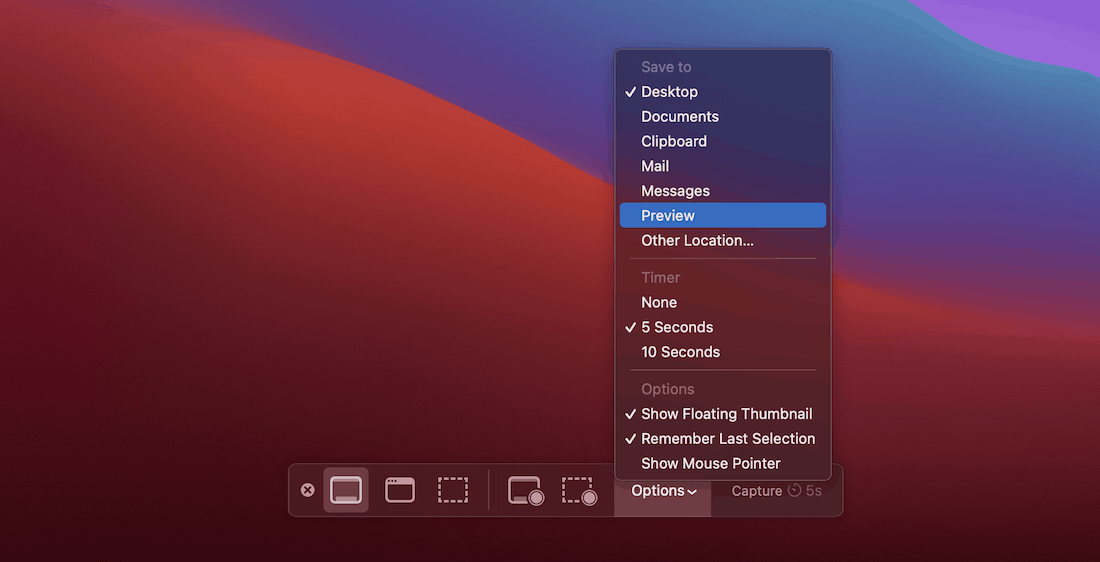Choose Mail as save destination
The height and width of the screenshot is (562, 1100).
(x=655, y=166)
